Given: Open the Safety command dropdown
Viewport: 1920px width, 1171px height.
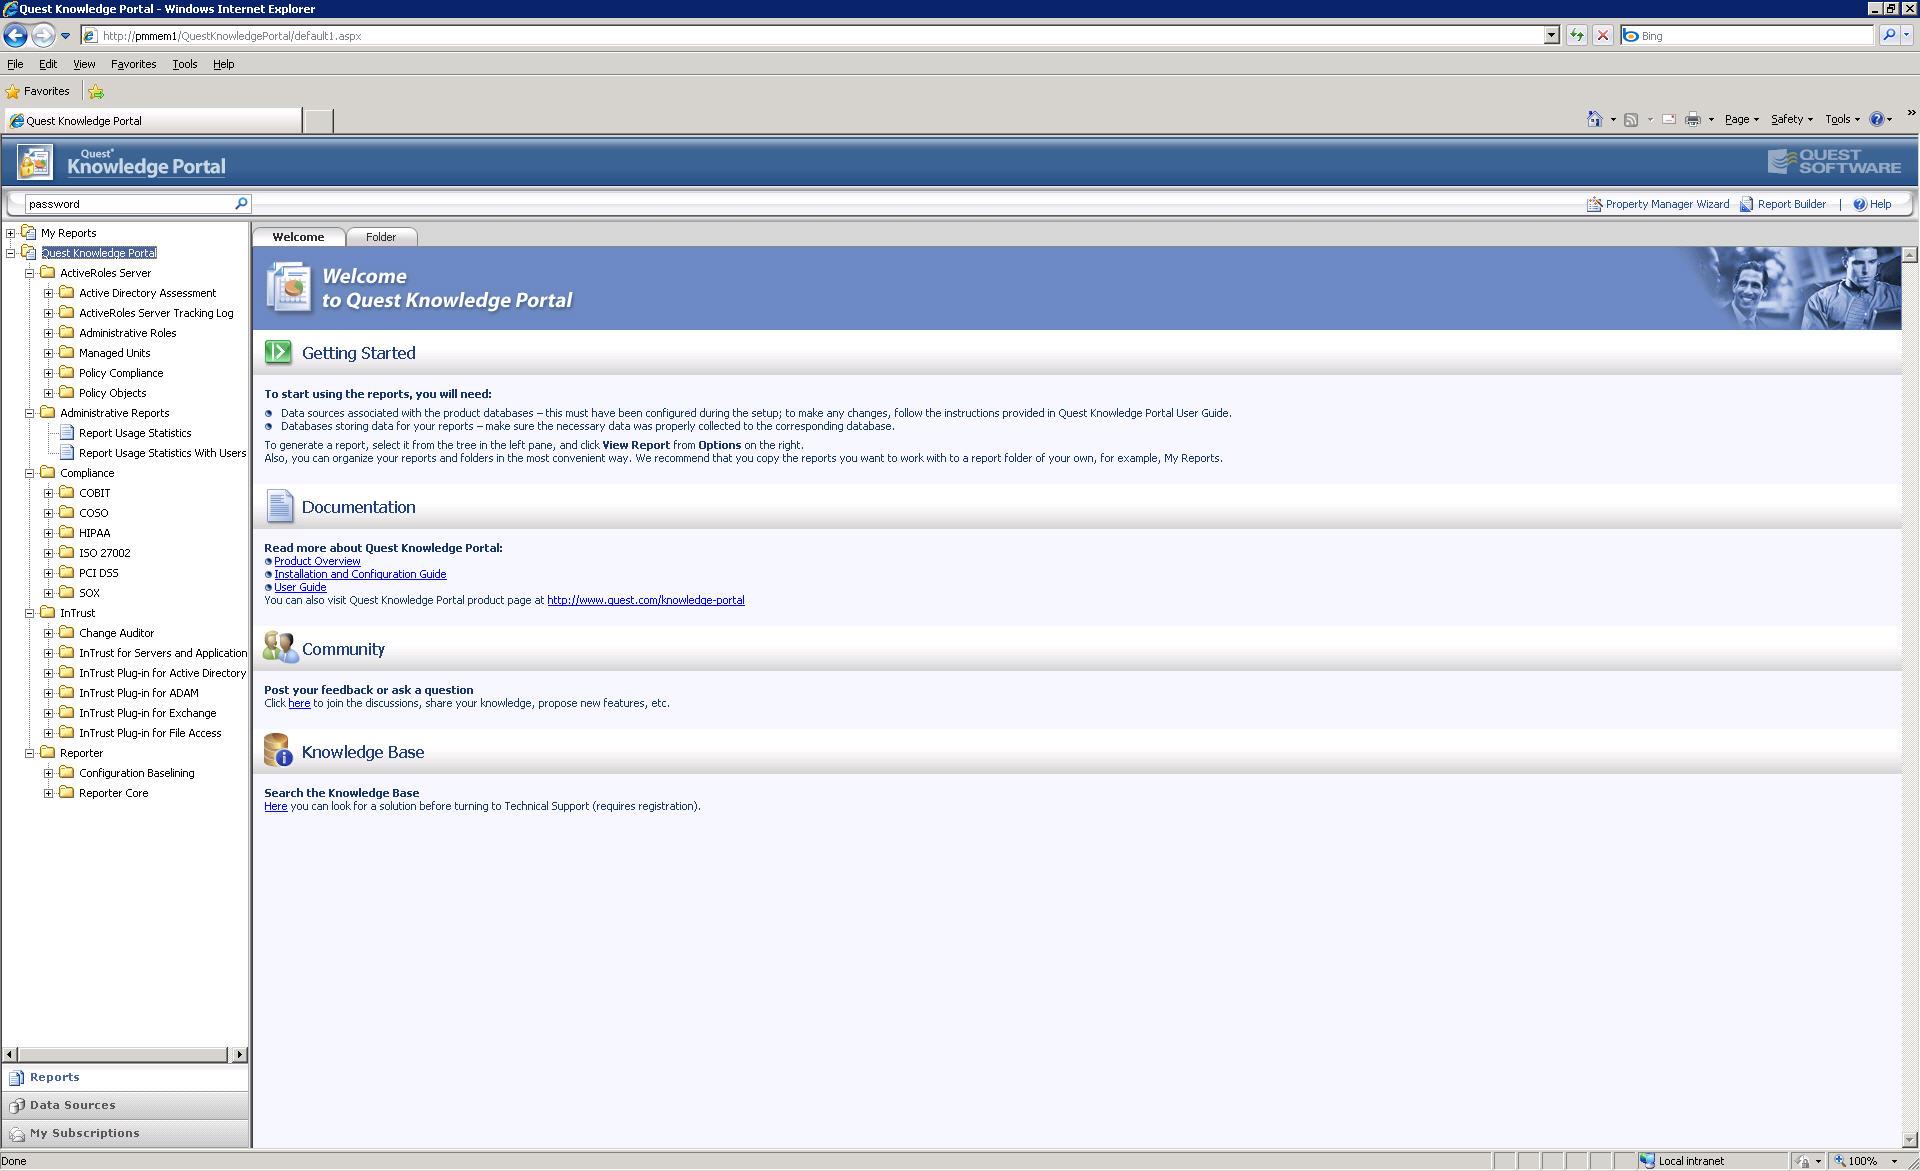Looking at the screenshot, I should pos(1791,119).
